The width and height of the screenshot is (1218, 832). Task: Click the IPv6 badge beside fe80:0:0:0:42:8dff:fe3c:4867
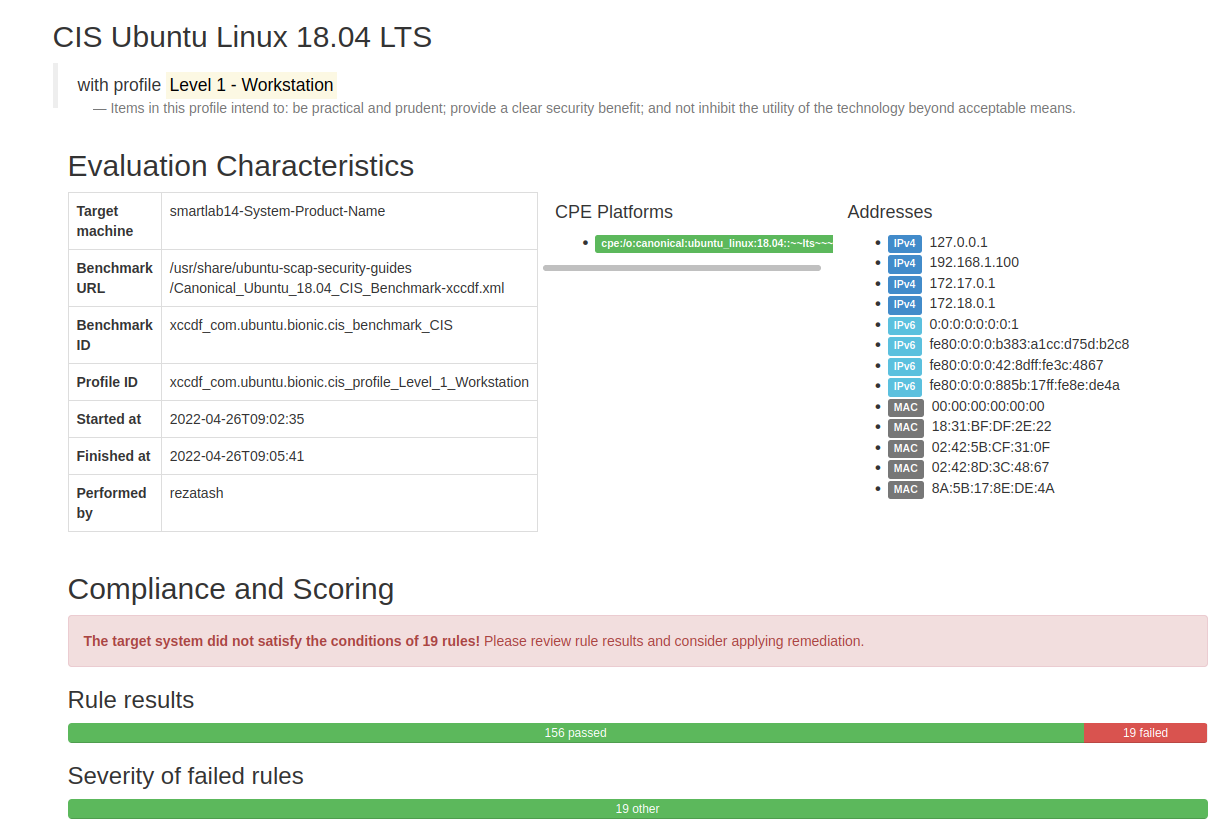coord(904,366)
